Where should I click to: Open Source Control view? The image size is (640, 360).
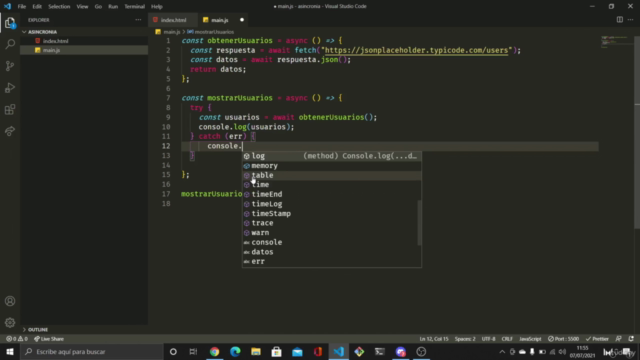click(10, 66)
